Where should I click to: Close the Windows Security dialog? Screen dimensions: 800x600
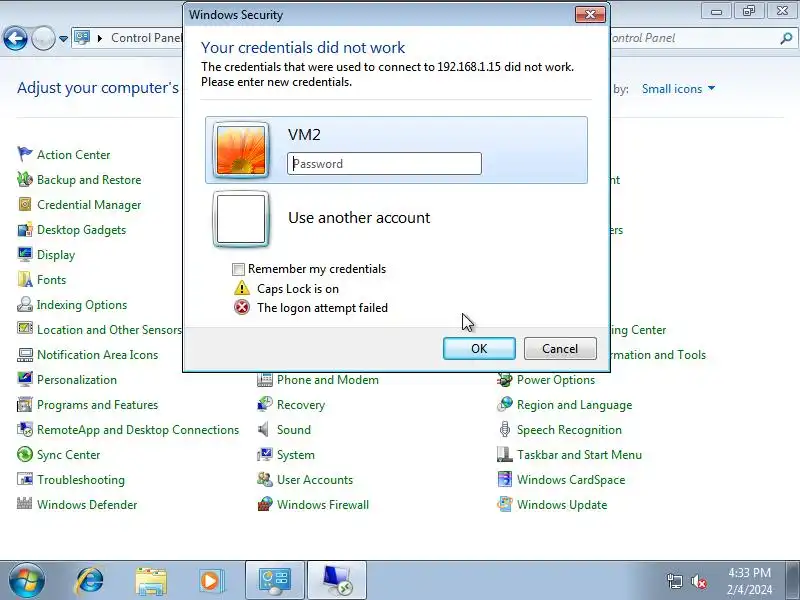[x=590, y=14]
